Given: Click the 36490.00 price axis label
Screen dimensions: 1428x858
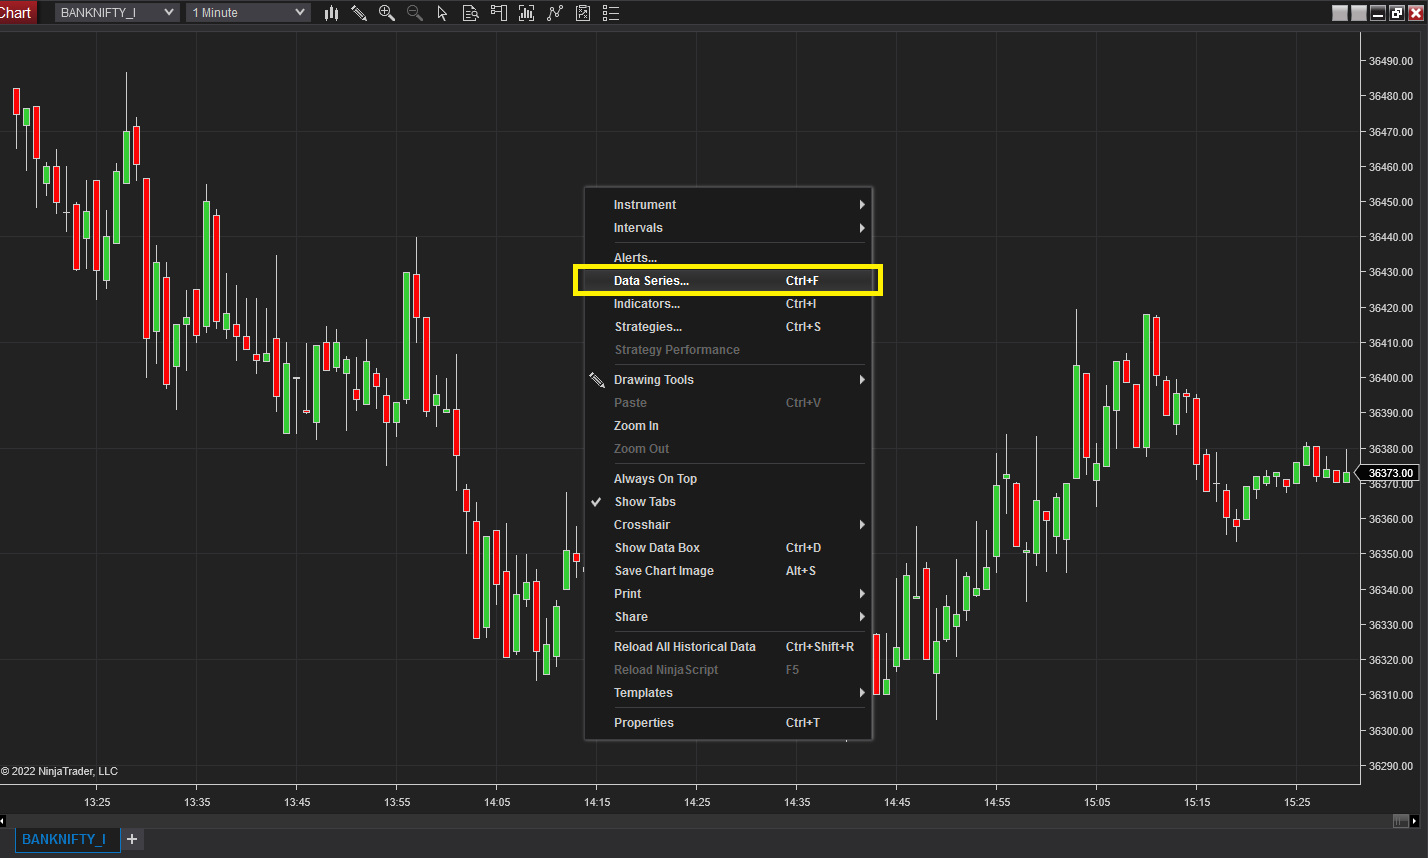Looking at the screenshot, I should click(x=1390, y=61).
